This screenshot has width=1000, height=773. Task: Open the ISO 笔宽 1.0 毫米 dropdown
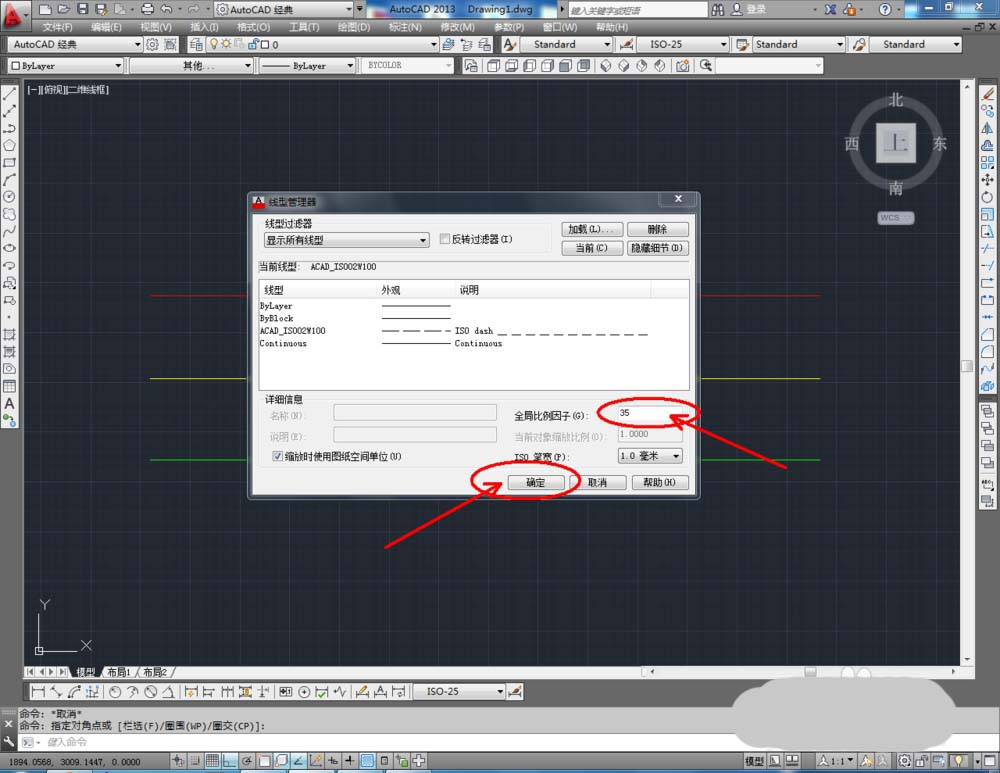[x=650, y=456]
